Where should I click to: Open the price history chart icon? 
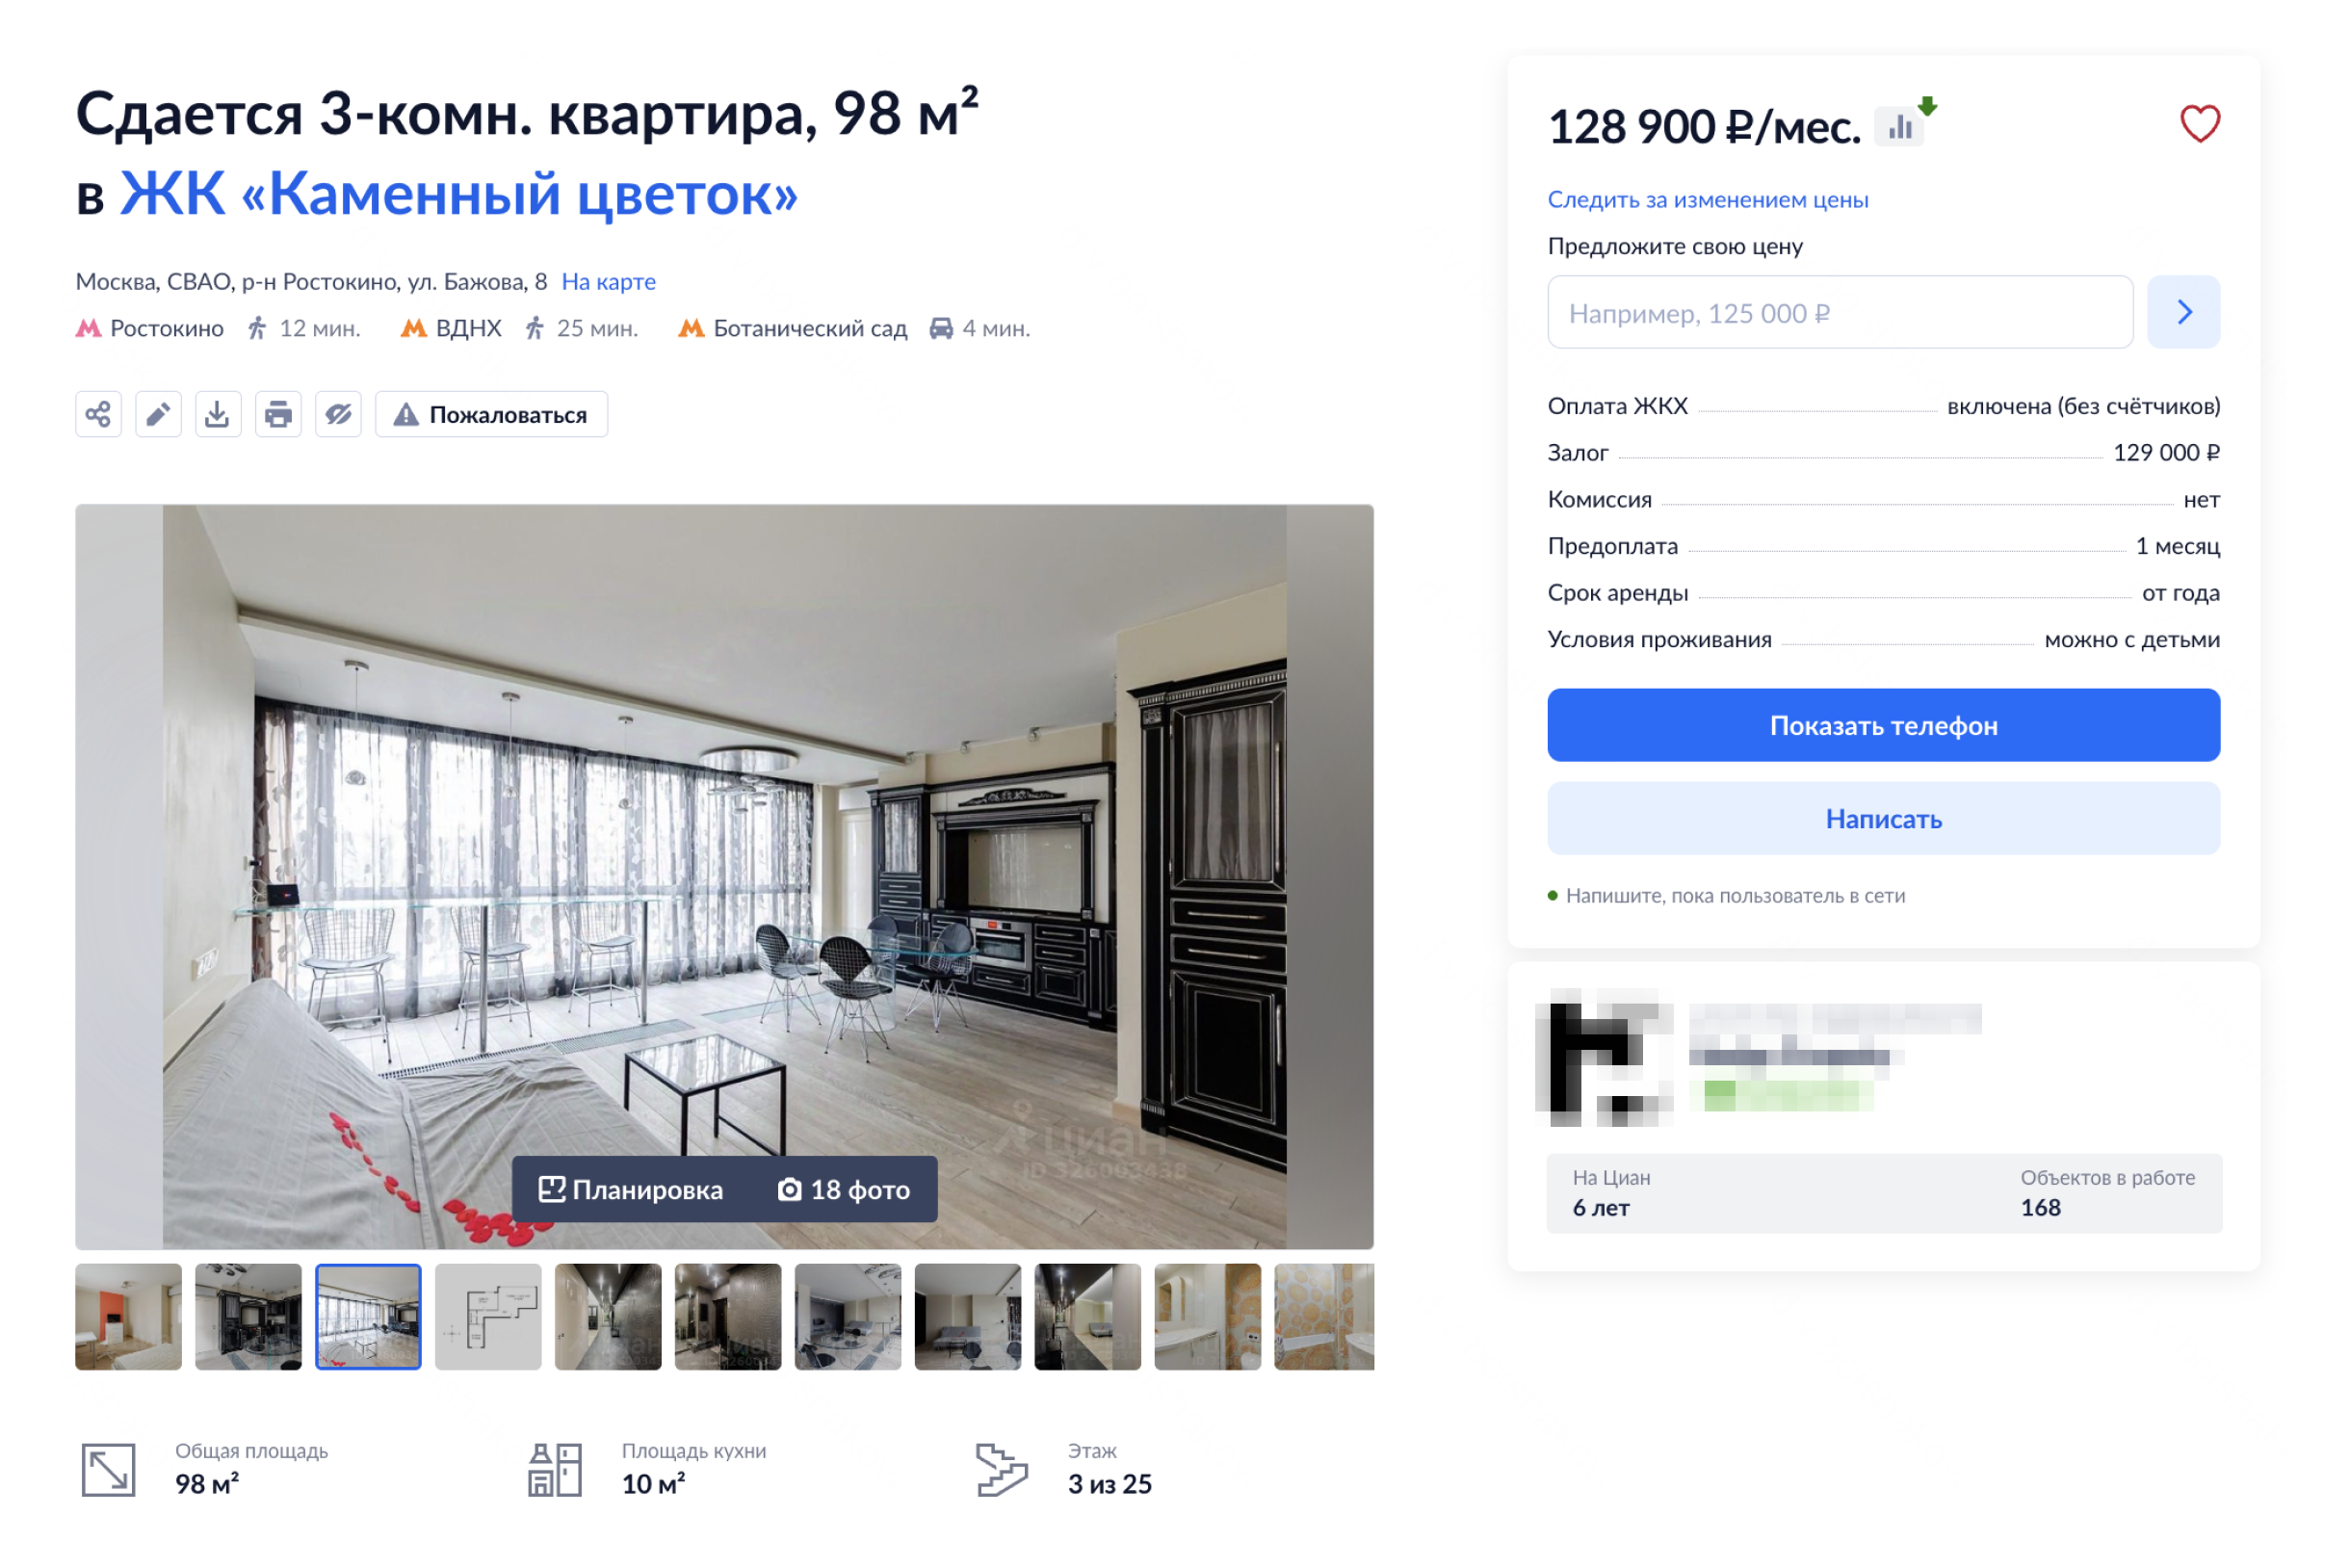pos(1900,127)
